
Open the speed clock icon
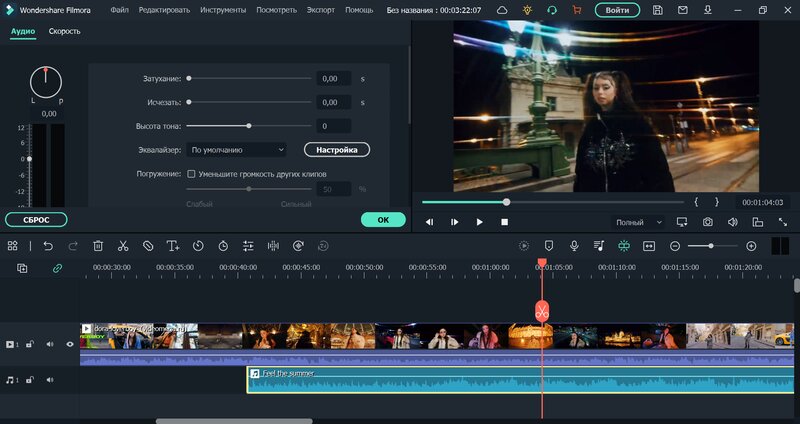pos(198,246)
